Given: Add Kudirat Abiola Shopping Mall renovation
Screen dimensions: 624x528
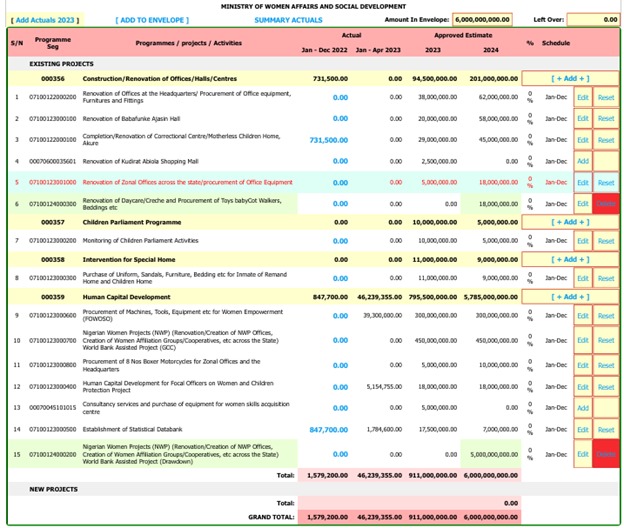Looking at the screenshot, I should click(583, 161).
